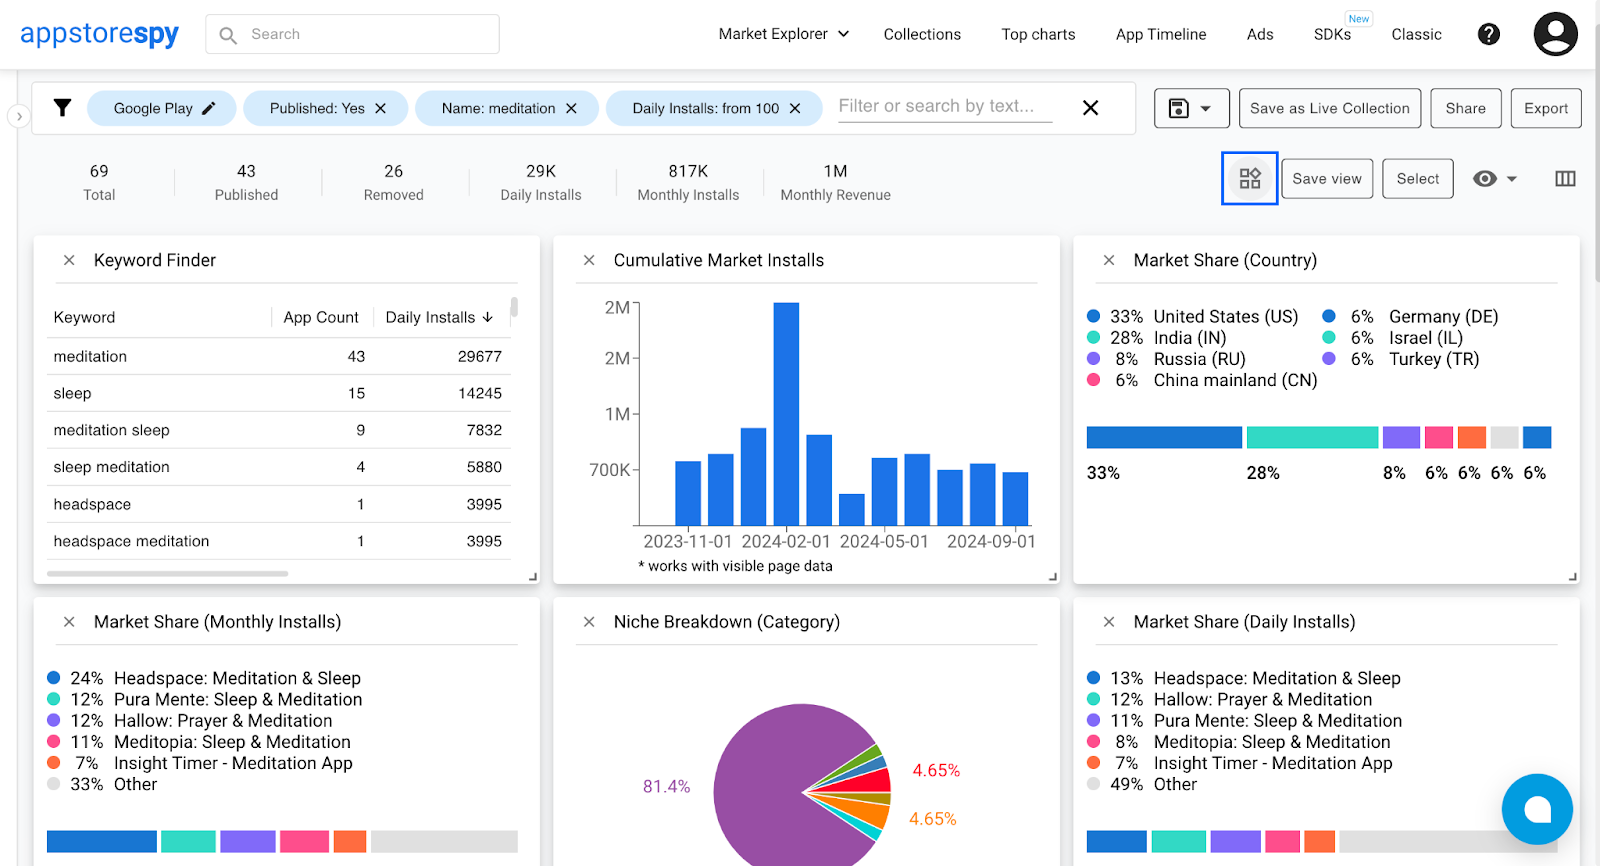Remove the Daily Installs from 100 filter
1600x866 pixels.
(x=795, y=108)
